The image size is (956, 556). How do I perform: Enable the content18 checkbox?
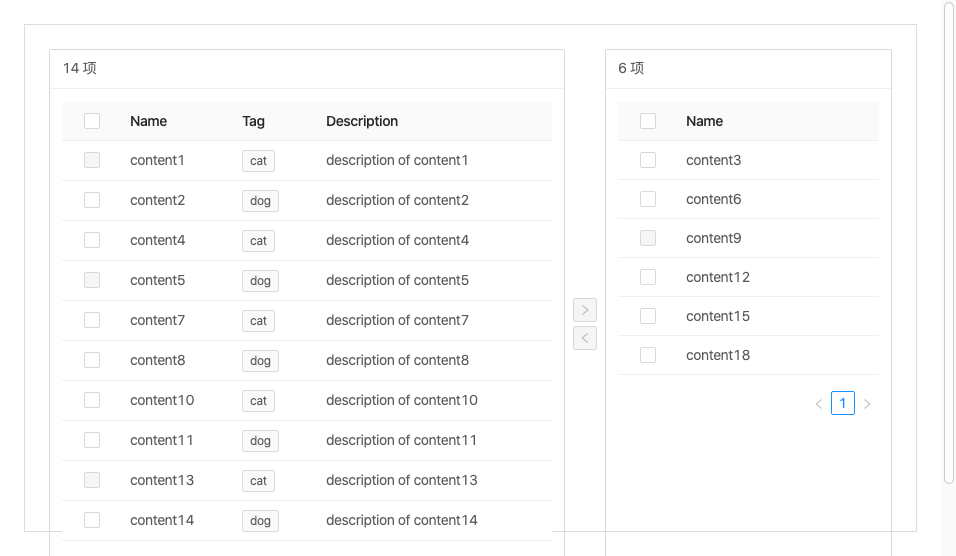pyautogui.click(x=648, y=355)
